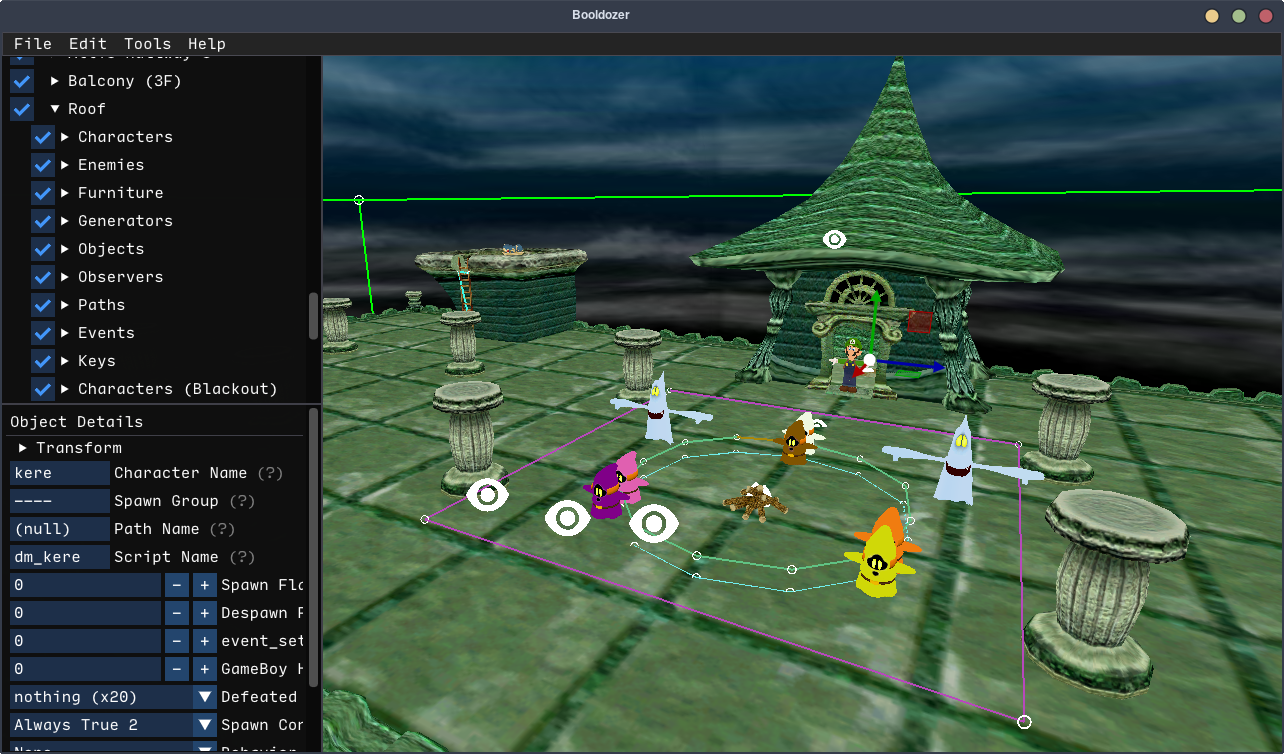Open the Help menu
1284x754 pixels.
(x=207, y=44)
